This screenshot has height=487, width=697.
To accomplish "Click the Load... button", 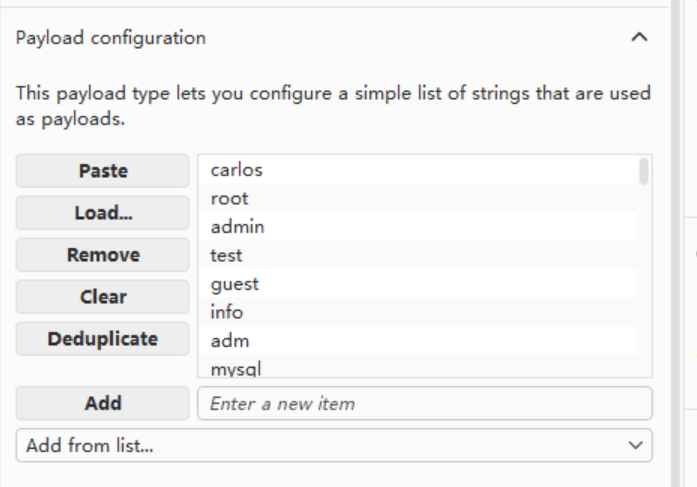I will pyautogui.click(x=102, y=213).
